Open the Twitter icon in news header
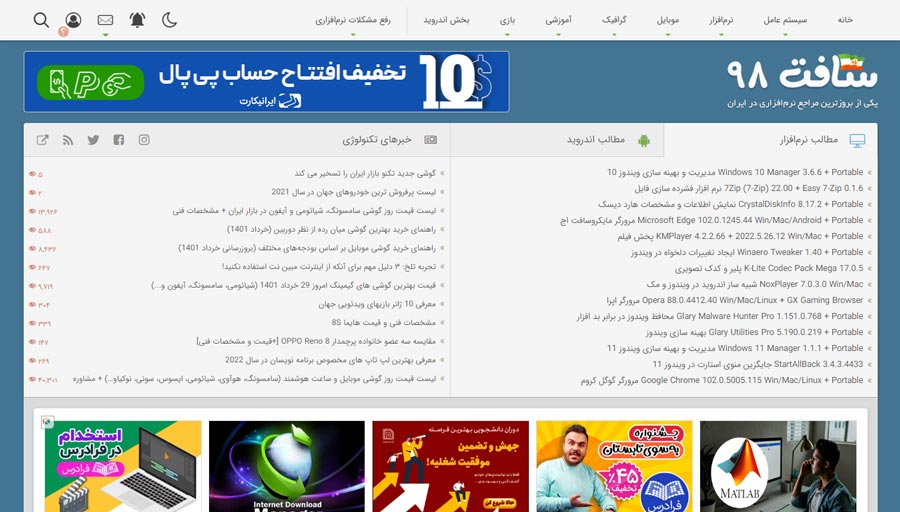This screenshot has width=900, height=512. coord(94,140)
